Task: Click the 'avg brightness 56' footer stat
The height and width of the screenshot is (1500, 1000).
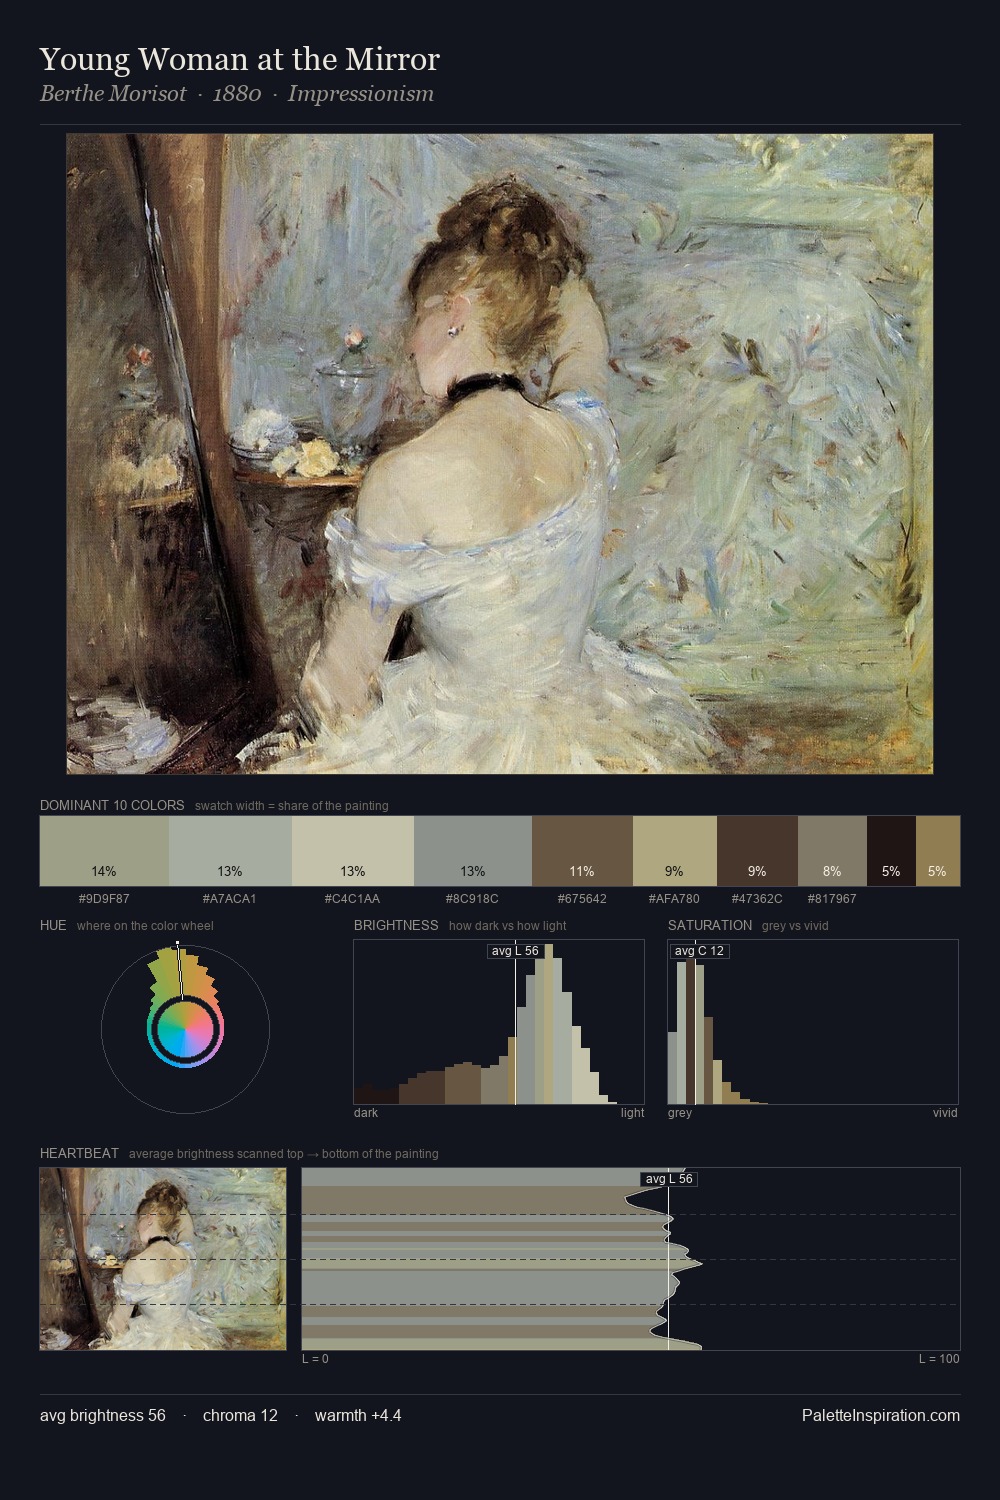Action: [103, 1416]
